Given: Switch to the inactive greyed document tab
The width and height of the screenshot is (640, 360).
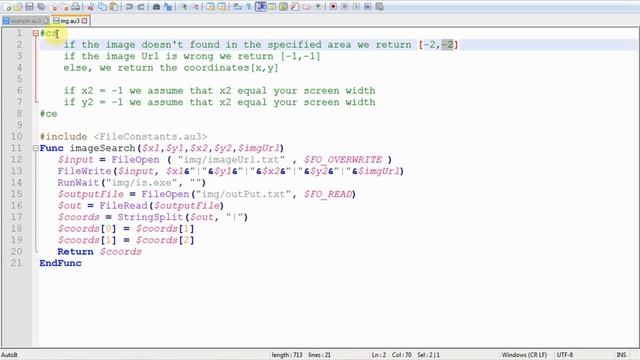Looking at the screenshot, I should (26, 20).
